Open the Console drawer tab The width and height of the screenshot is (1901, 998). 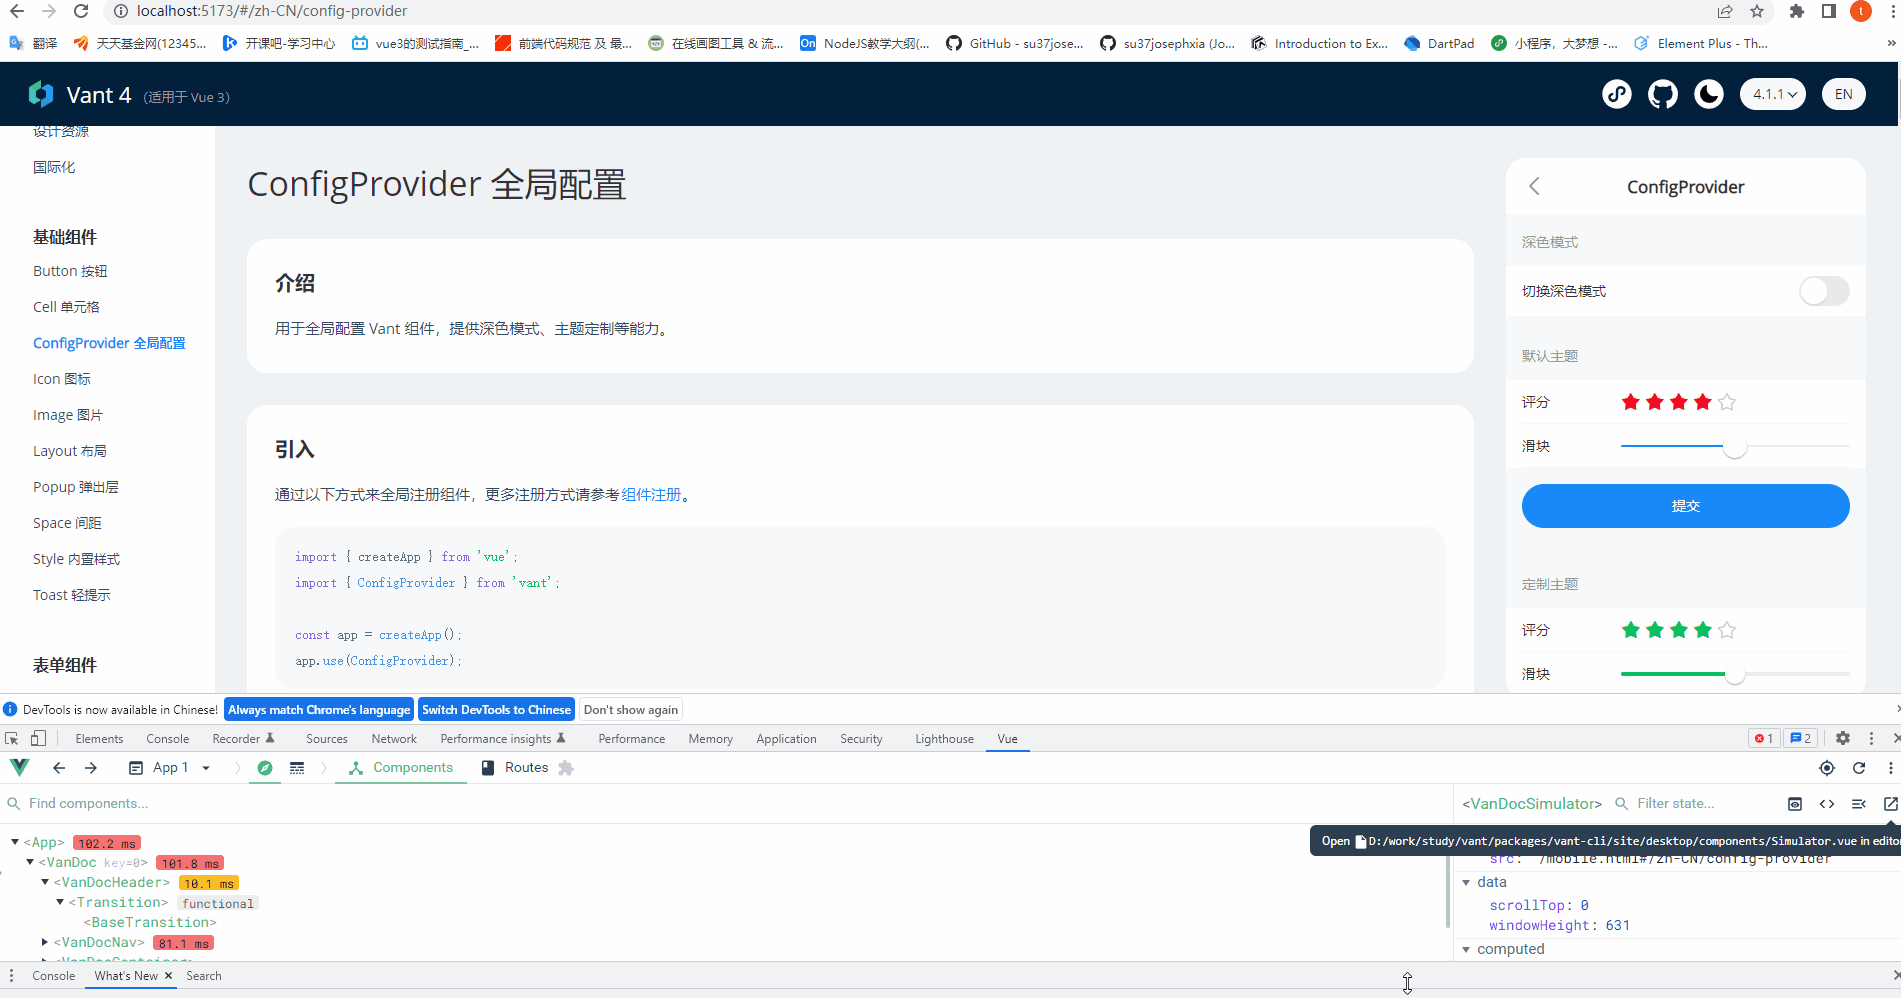(x=54, y=976)
